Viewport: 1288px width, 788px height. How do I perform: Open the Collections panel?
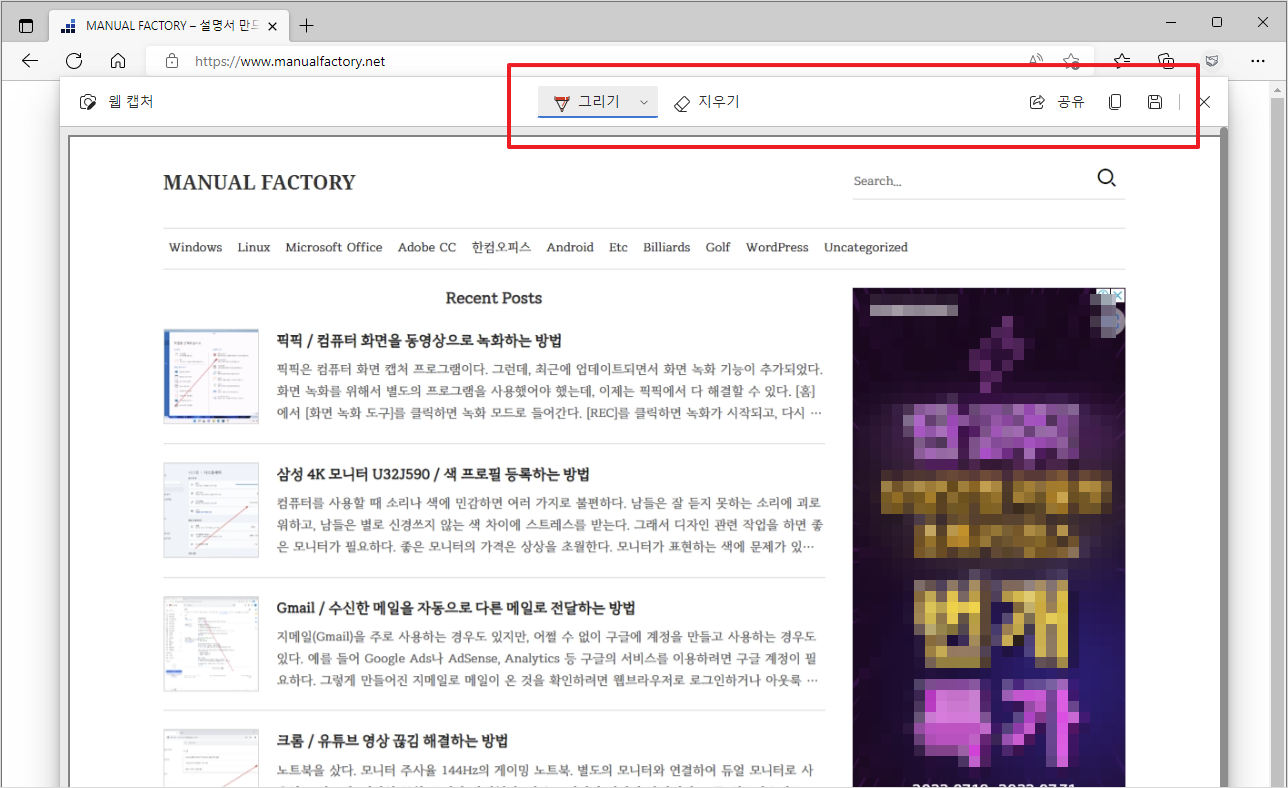[x=1166, y=61]
